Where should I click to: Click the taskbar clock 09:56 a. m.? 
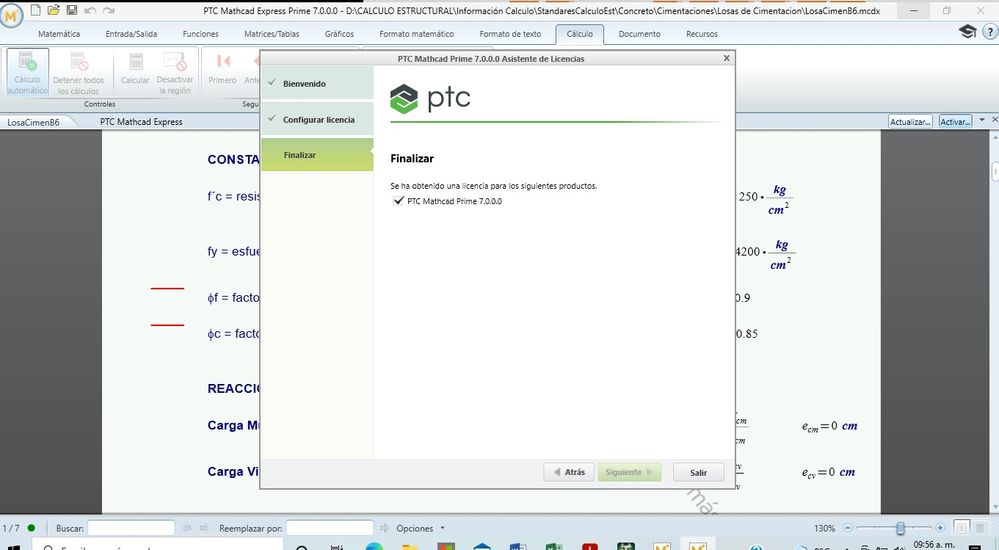click(933, 545)
